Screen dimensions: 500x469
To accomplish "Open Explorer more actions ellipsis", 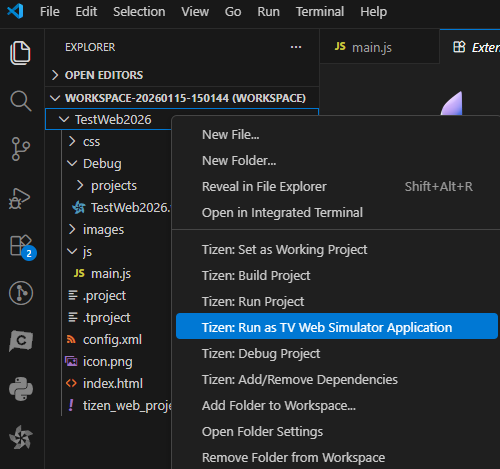I will pos(296,47).
